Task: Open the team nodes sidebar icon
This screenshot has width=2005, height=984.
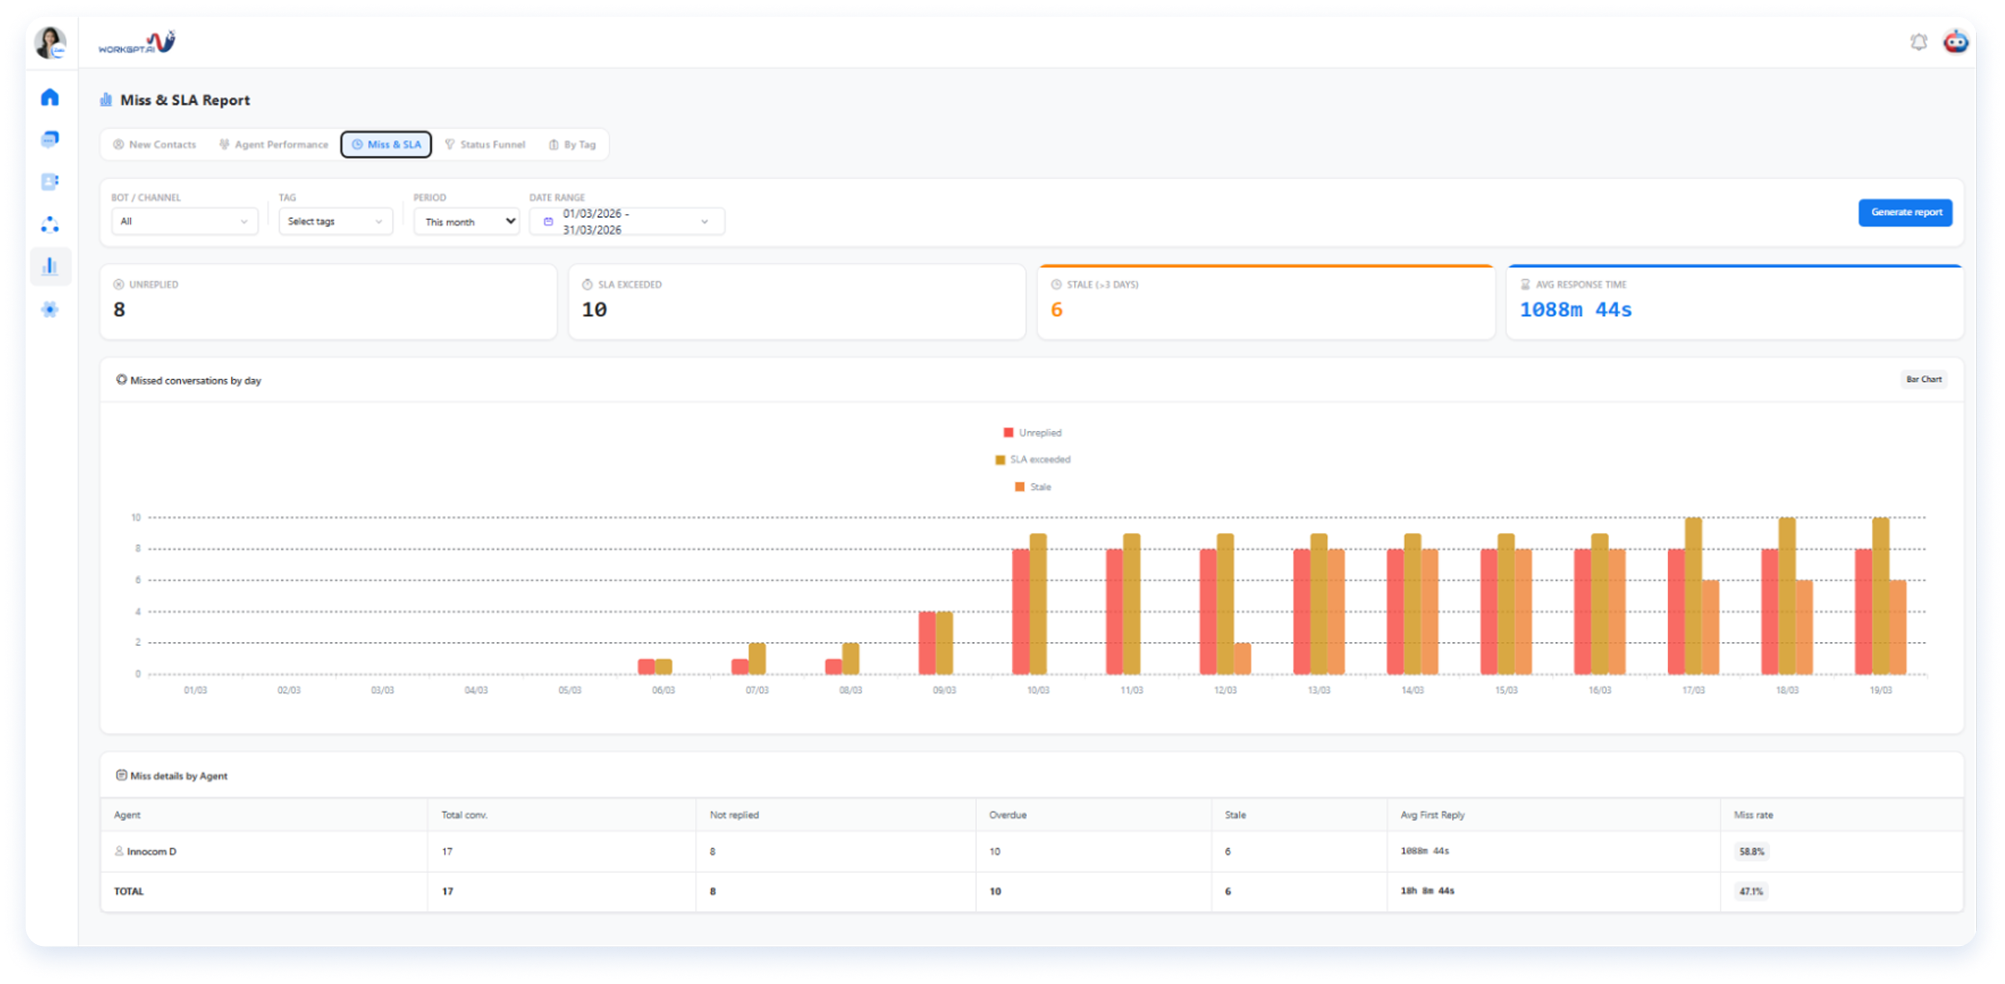Action: pos(50,224)
